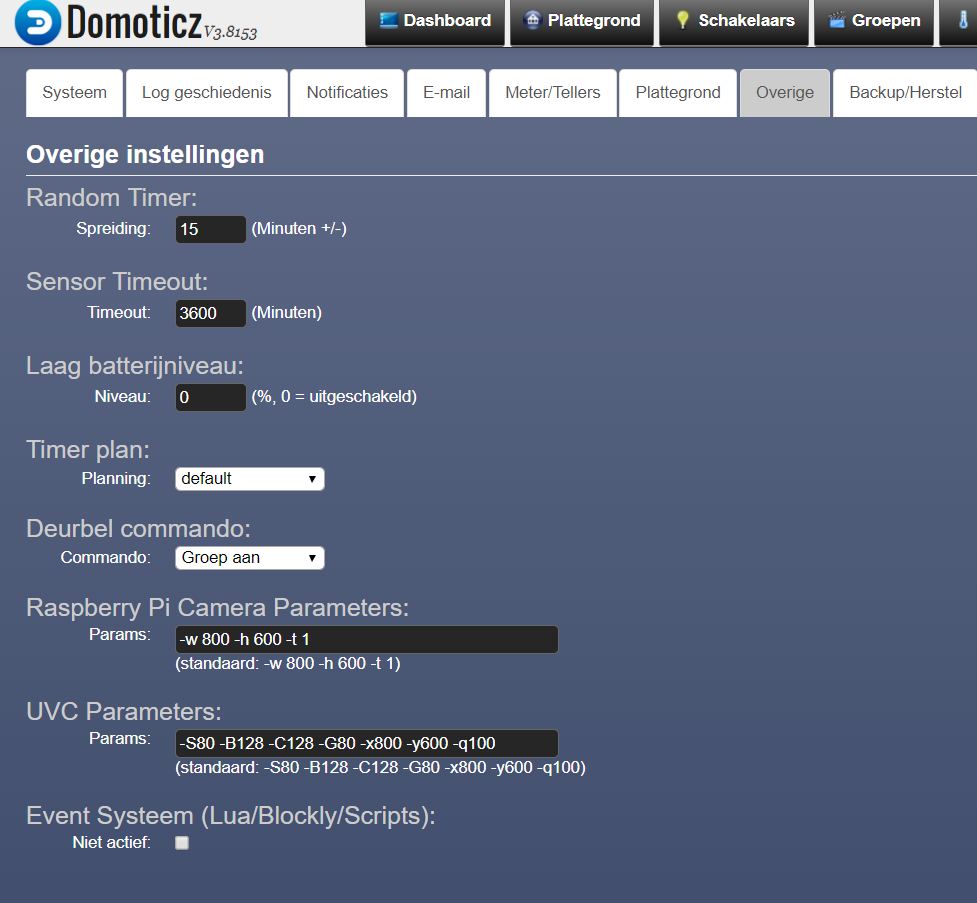Viewport: 977px width, 903px height.
Task: Open the Meter/Tellers tab
Action: [552, 93]
